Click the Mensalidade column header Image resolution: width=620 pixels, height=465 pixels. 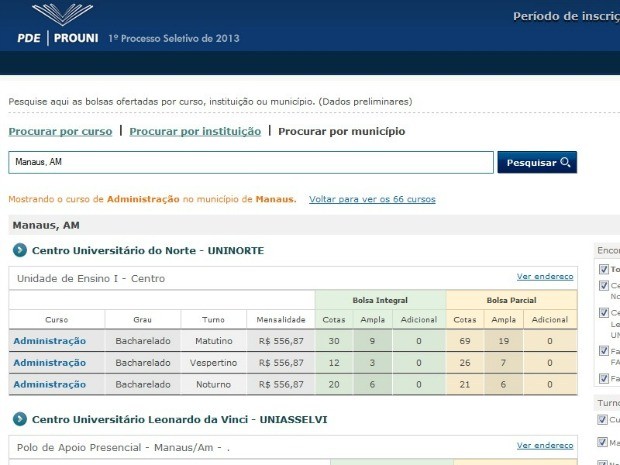click(x=281, y=319)
